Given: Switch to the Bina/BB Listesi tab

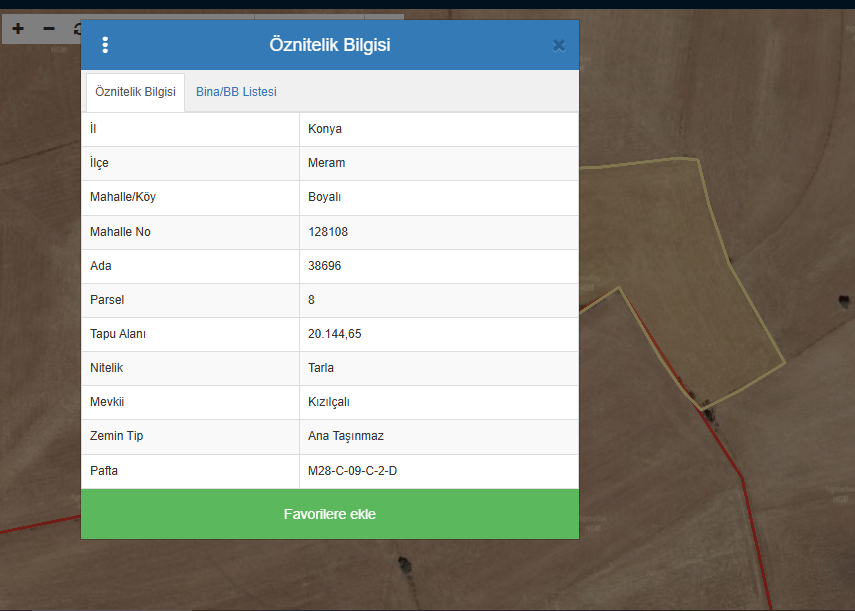Looking at the screenshot, I should click(x=236, y=92).
